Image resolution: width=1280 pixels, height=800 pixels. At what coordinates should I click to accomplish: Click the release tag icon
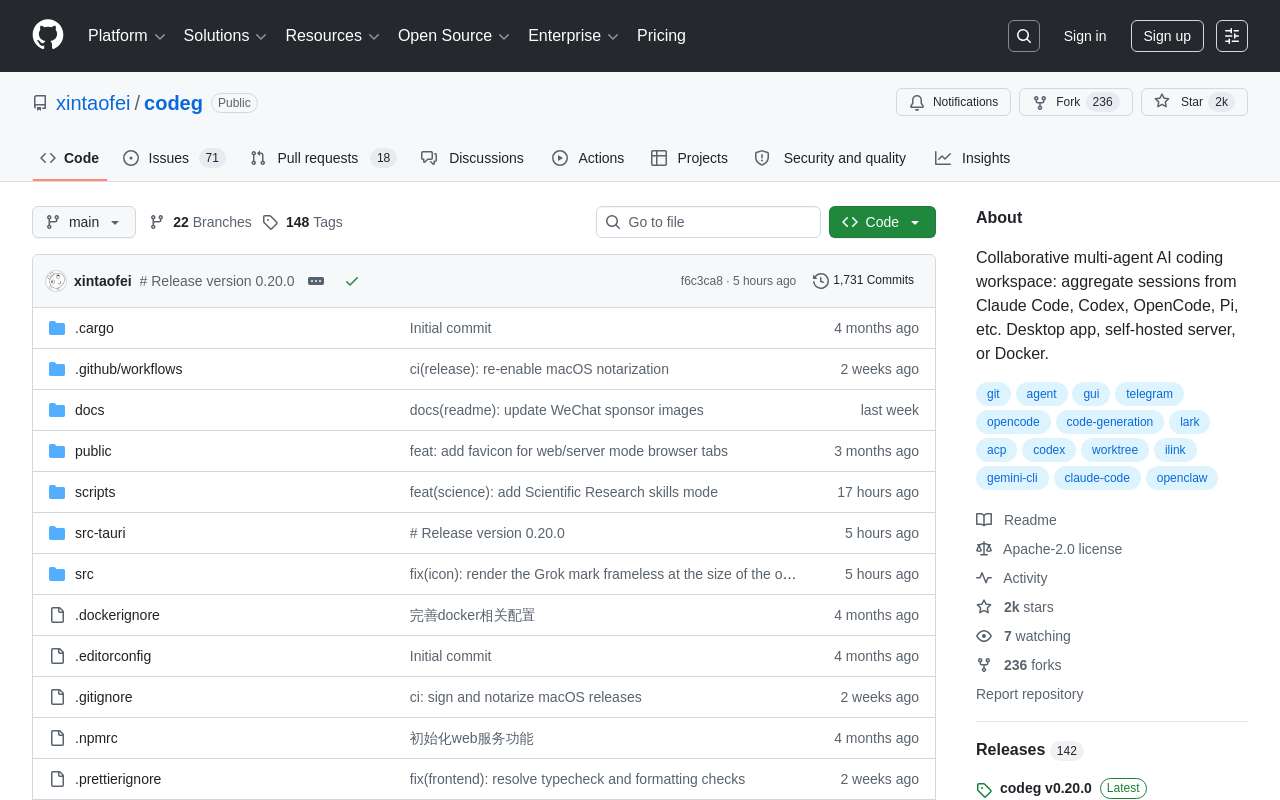(x=984, y=789)
